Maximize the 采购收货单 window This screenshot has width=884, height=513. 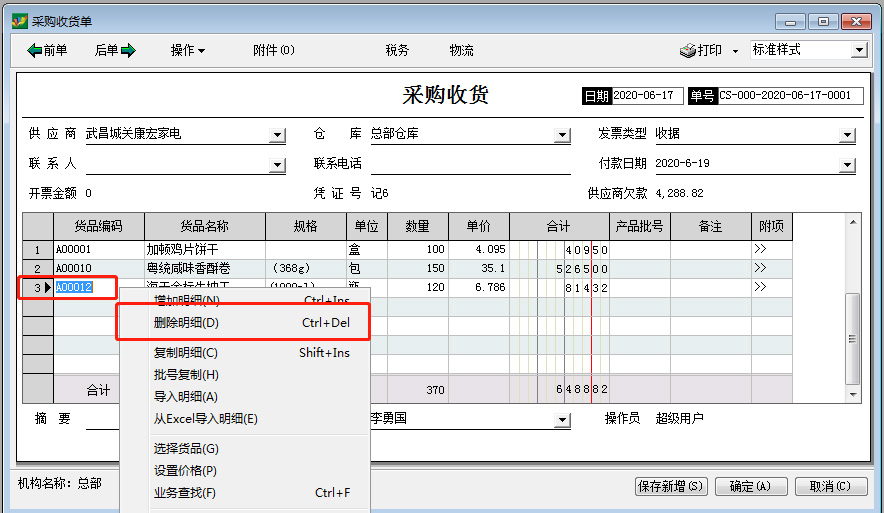coord(823,21)
